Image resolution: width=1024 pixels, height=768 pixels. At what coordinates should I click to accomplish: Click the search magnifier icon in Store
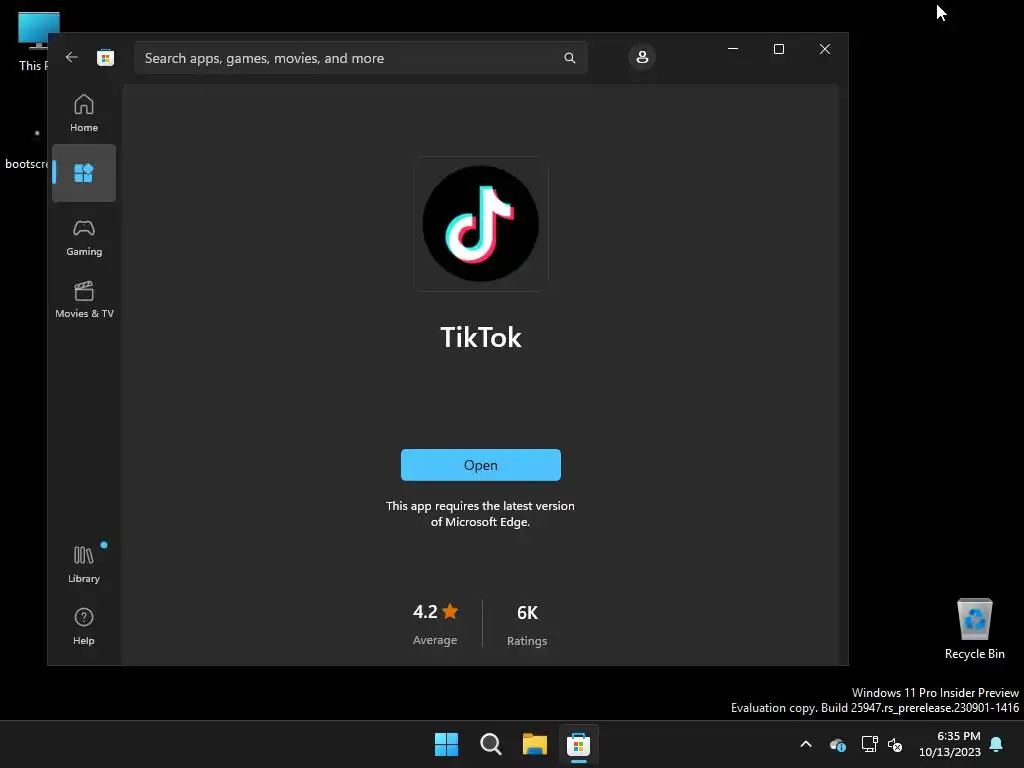(x=569, y=58)
